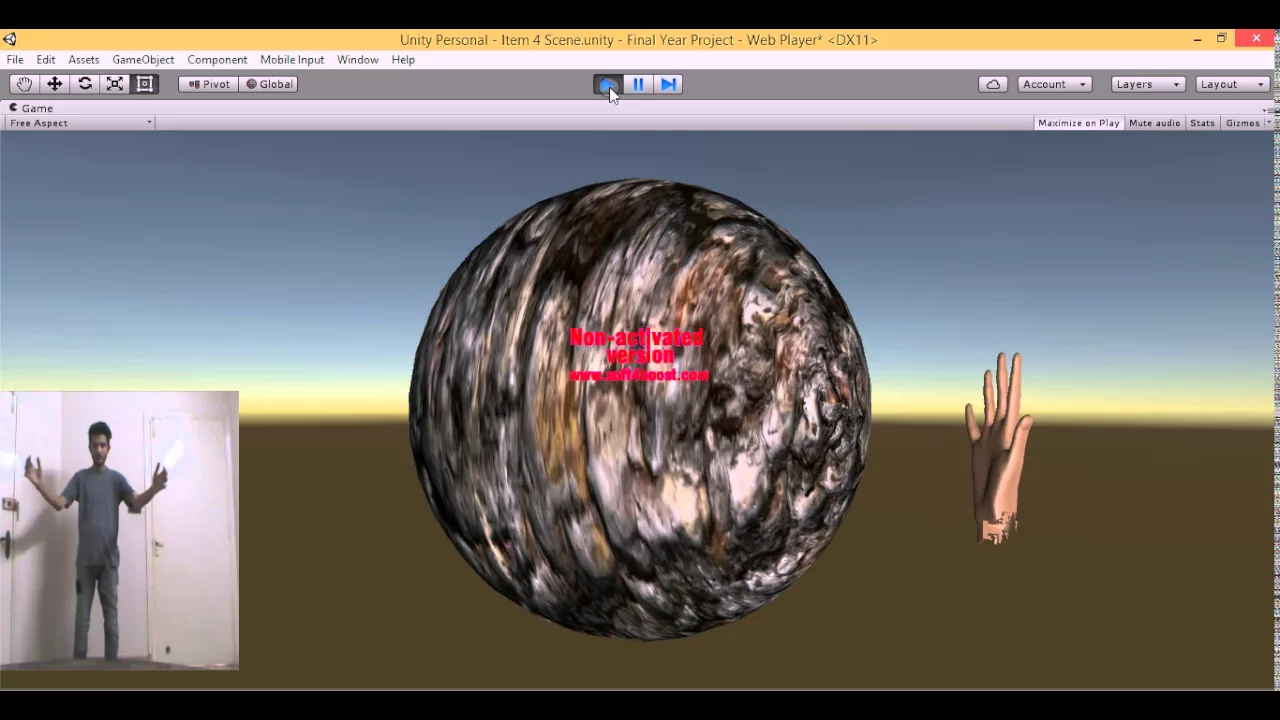Screen dimensions: 1280x720
Task: Open the Layout dropdown
Action: [x=1233, y=84]
